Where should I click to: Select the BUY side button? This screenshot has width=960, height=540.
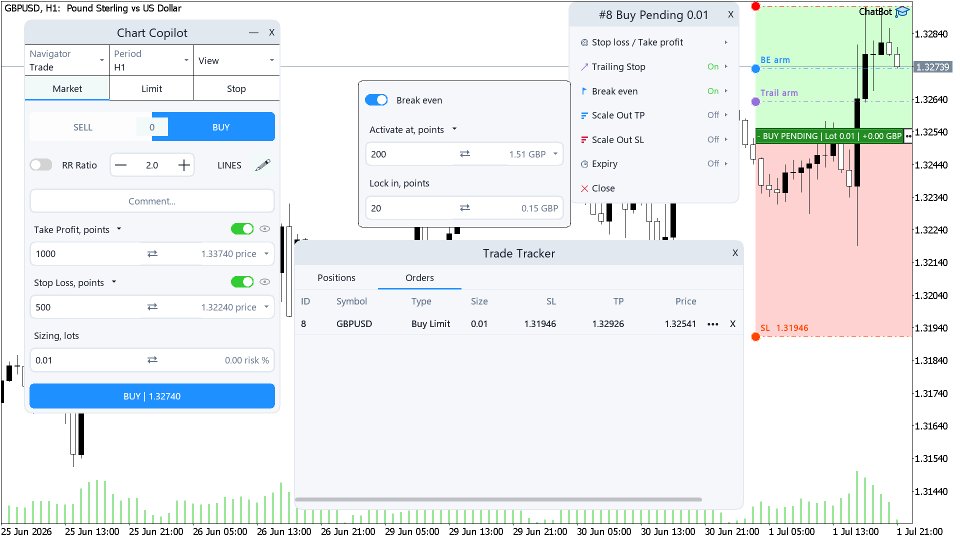[221, 127]
